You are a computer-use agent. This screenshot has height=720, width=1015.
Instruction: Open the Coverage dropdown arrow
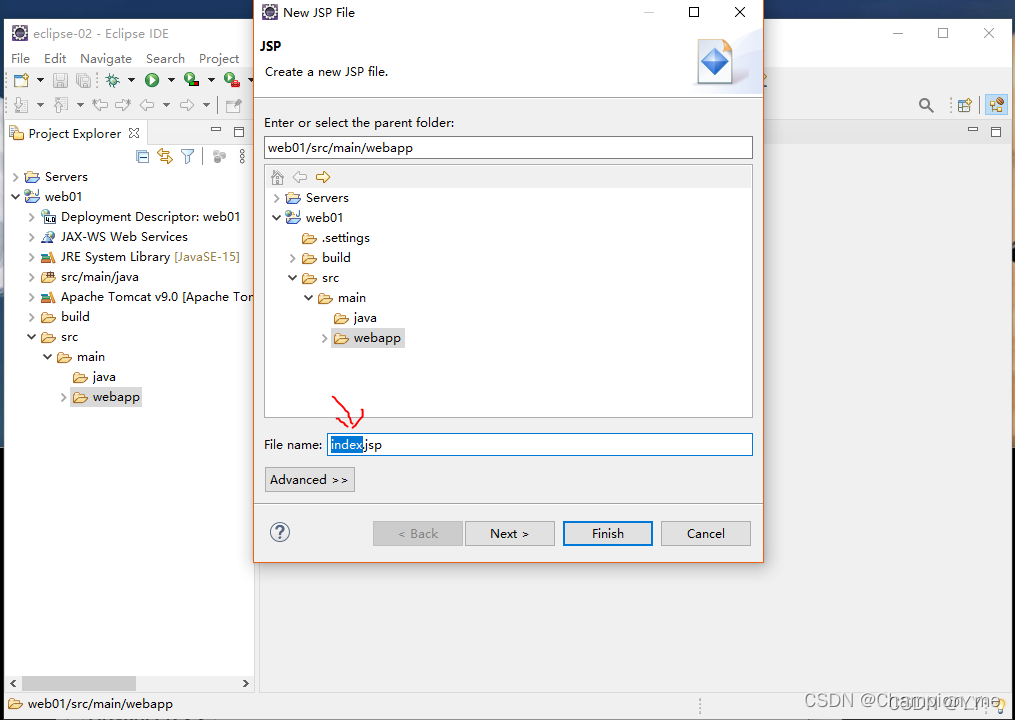click(210, 80)
